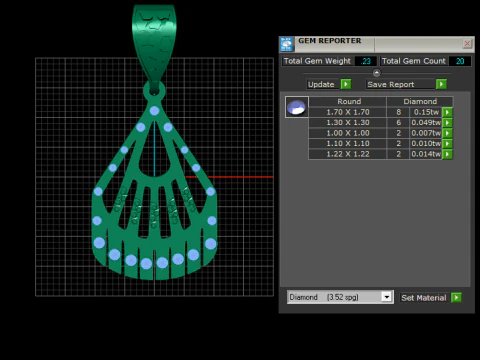Click green arrow for 1.10 X 1.10 row
This screenshot has width=480, height=360.
tap(447, 144)
